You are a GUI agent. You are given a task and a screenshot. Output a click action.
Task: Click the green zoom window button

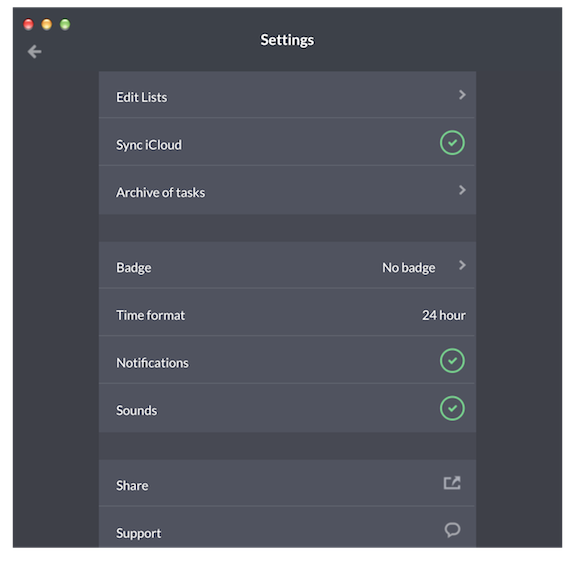(65, 24)
